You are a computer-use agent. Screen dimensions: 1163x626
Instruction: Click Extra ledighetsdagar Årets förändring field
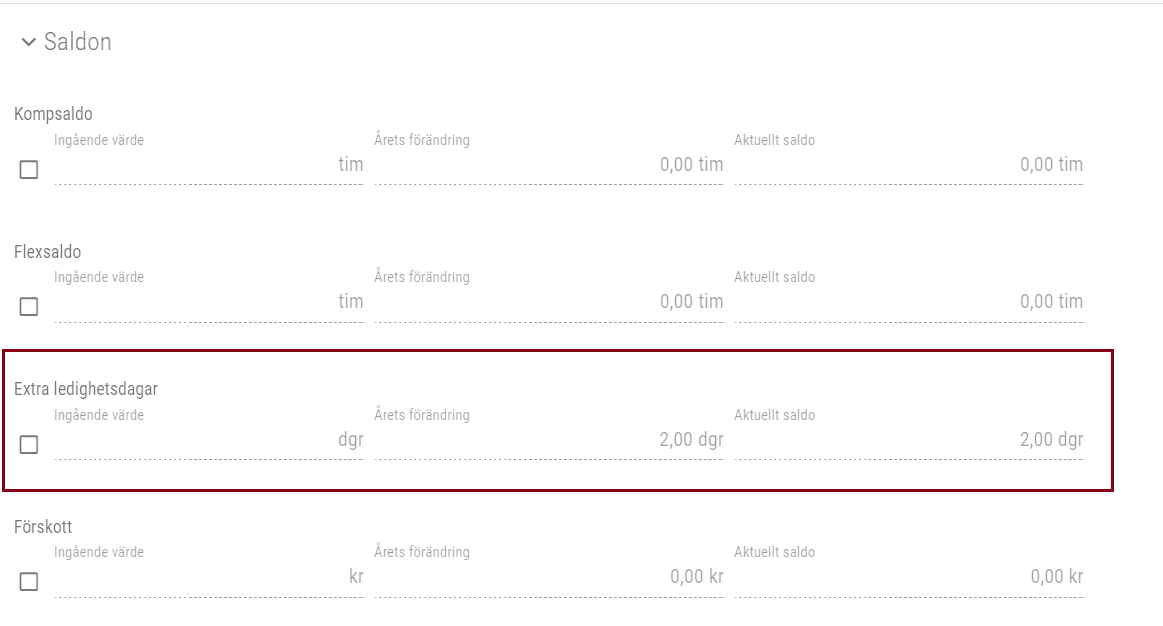point(548,440)
